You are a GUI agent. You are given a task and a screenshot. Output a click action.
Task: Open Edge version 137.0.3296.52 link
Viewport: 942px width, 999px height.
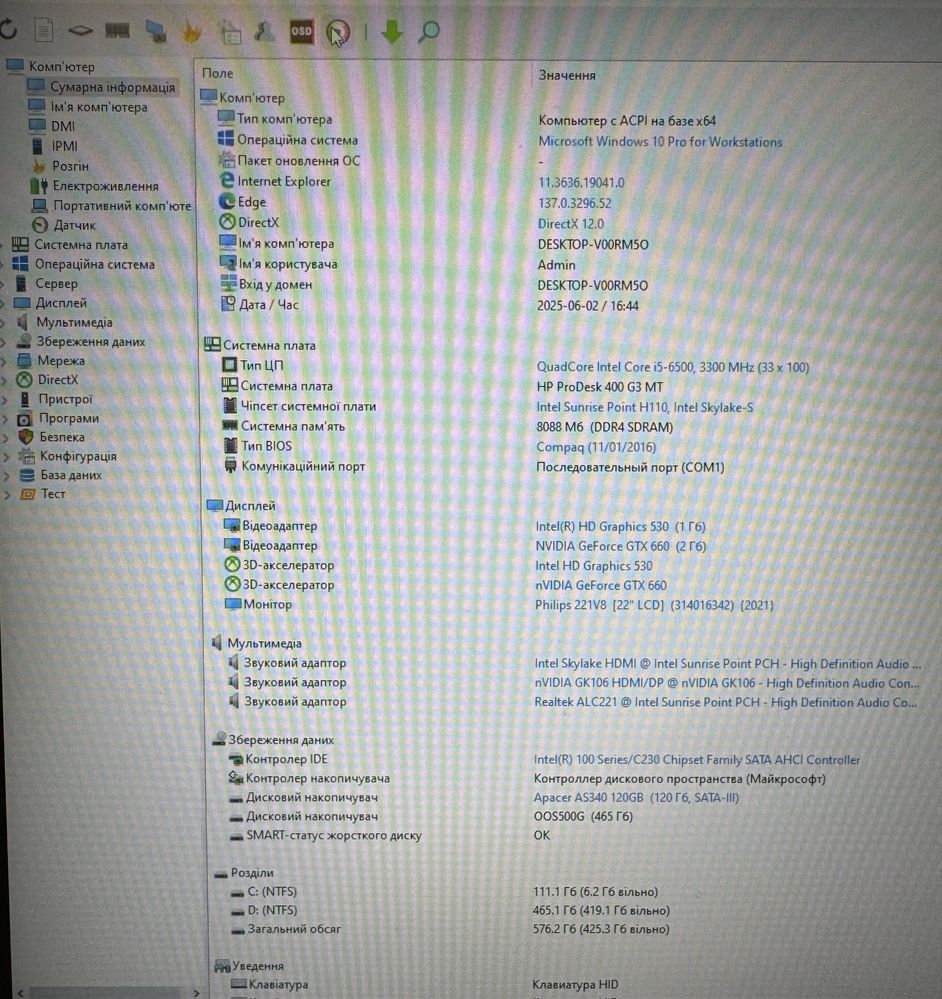pyautogui.click(x=574, y=203)
